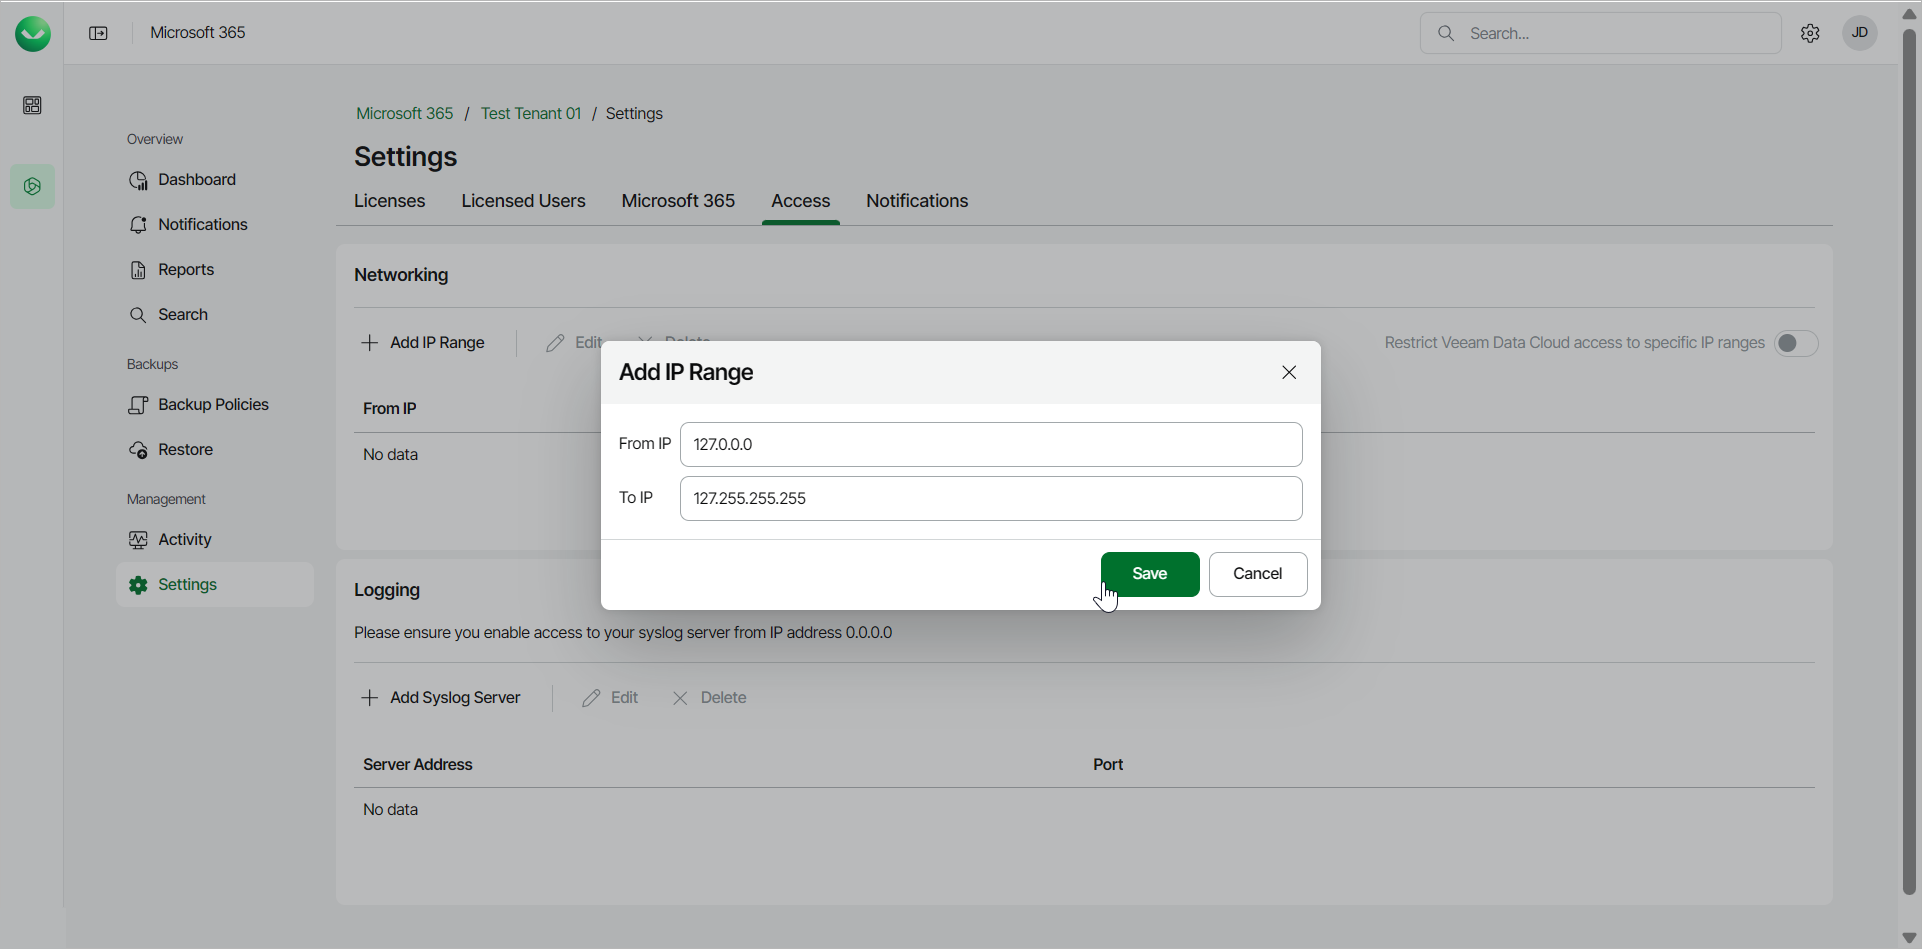Cancel the Add IP Range dialog
The width and height of the screenshot is (1922, 949).
click(x=1257, y=574)
